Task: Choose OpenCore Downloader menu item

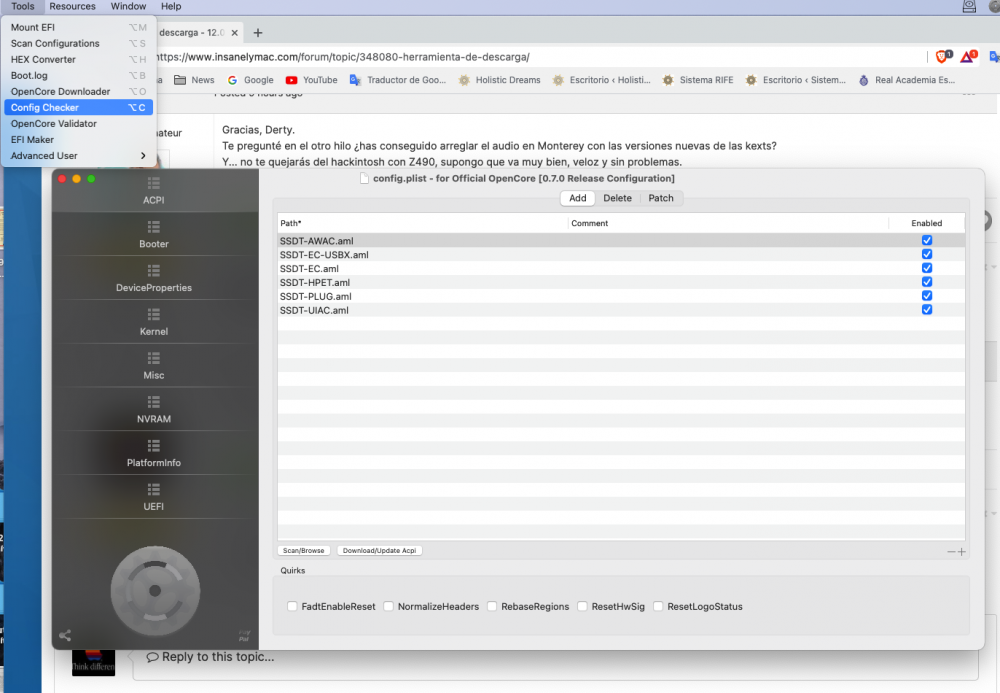Action: (79, 92)
